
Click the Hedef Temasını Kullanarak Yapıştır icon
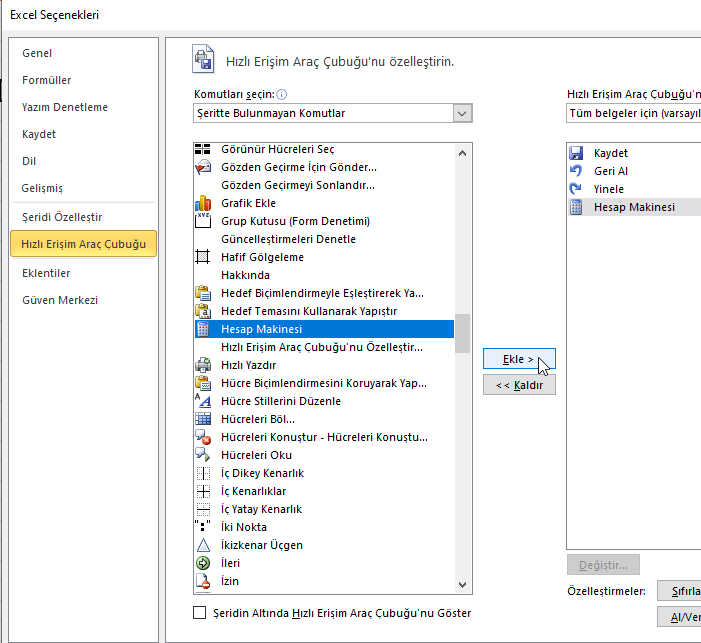[x=203, y=311]
